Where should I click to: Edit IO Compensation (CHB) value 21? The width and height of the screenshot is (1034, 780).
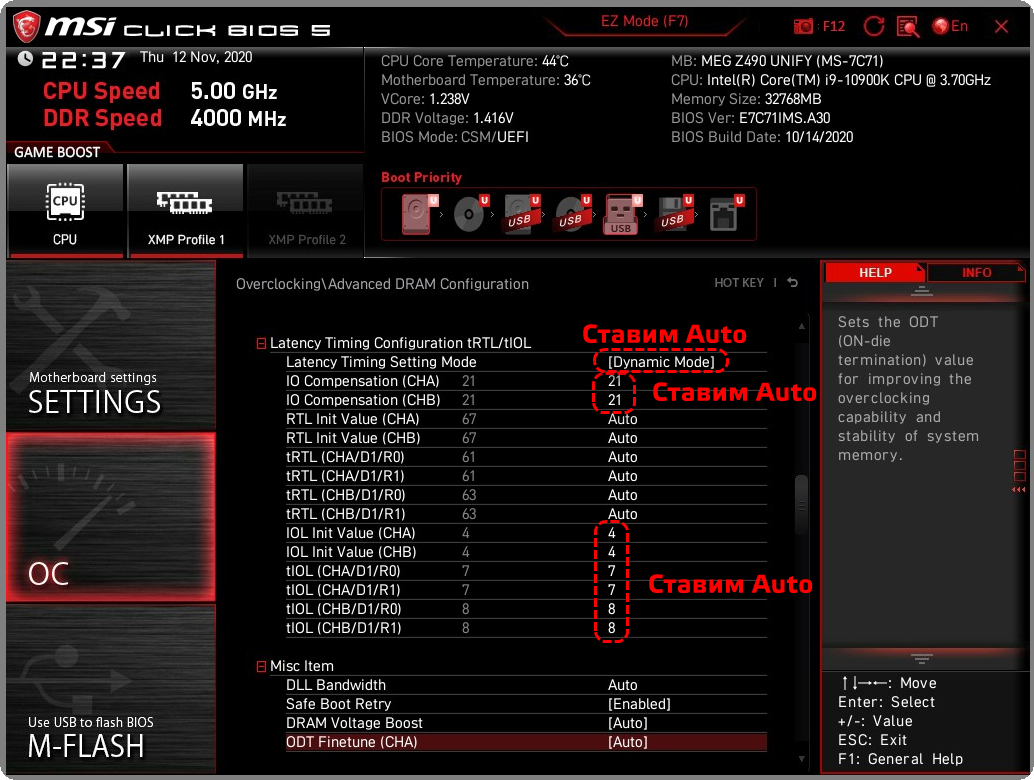(x=615, y=400)
